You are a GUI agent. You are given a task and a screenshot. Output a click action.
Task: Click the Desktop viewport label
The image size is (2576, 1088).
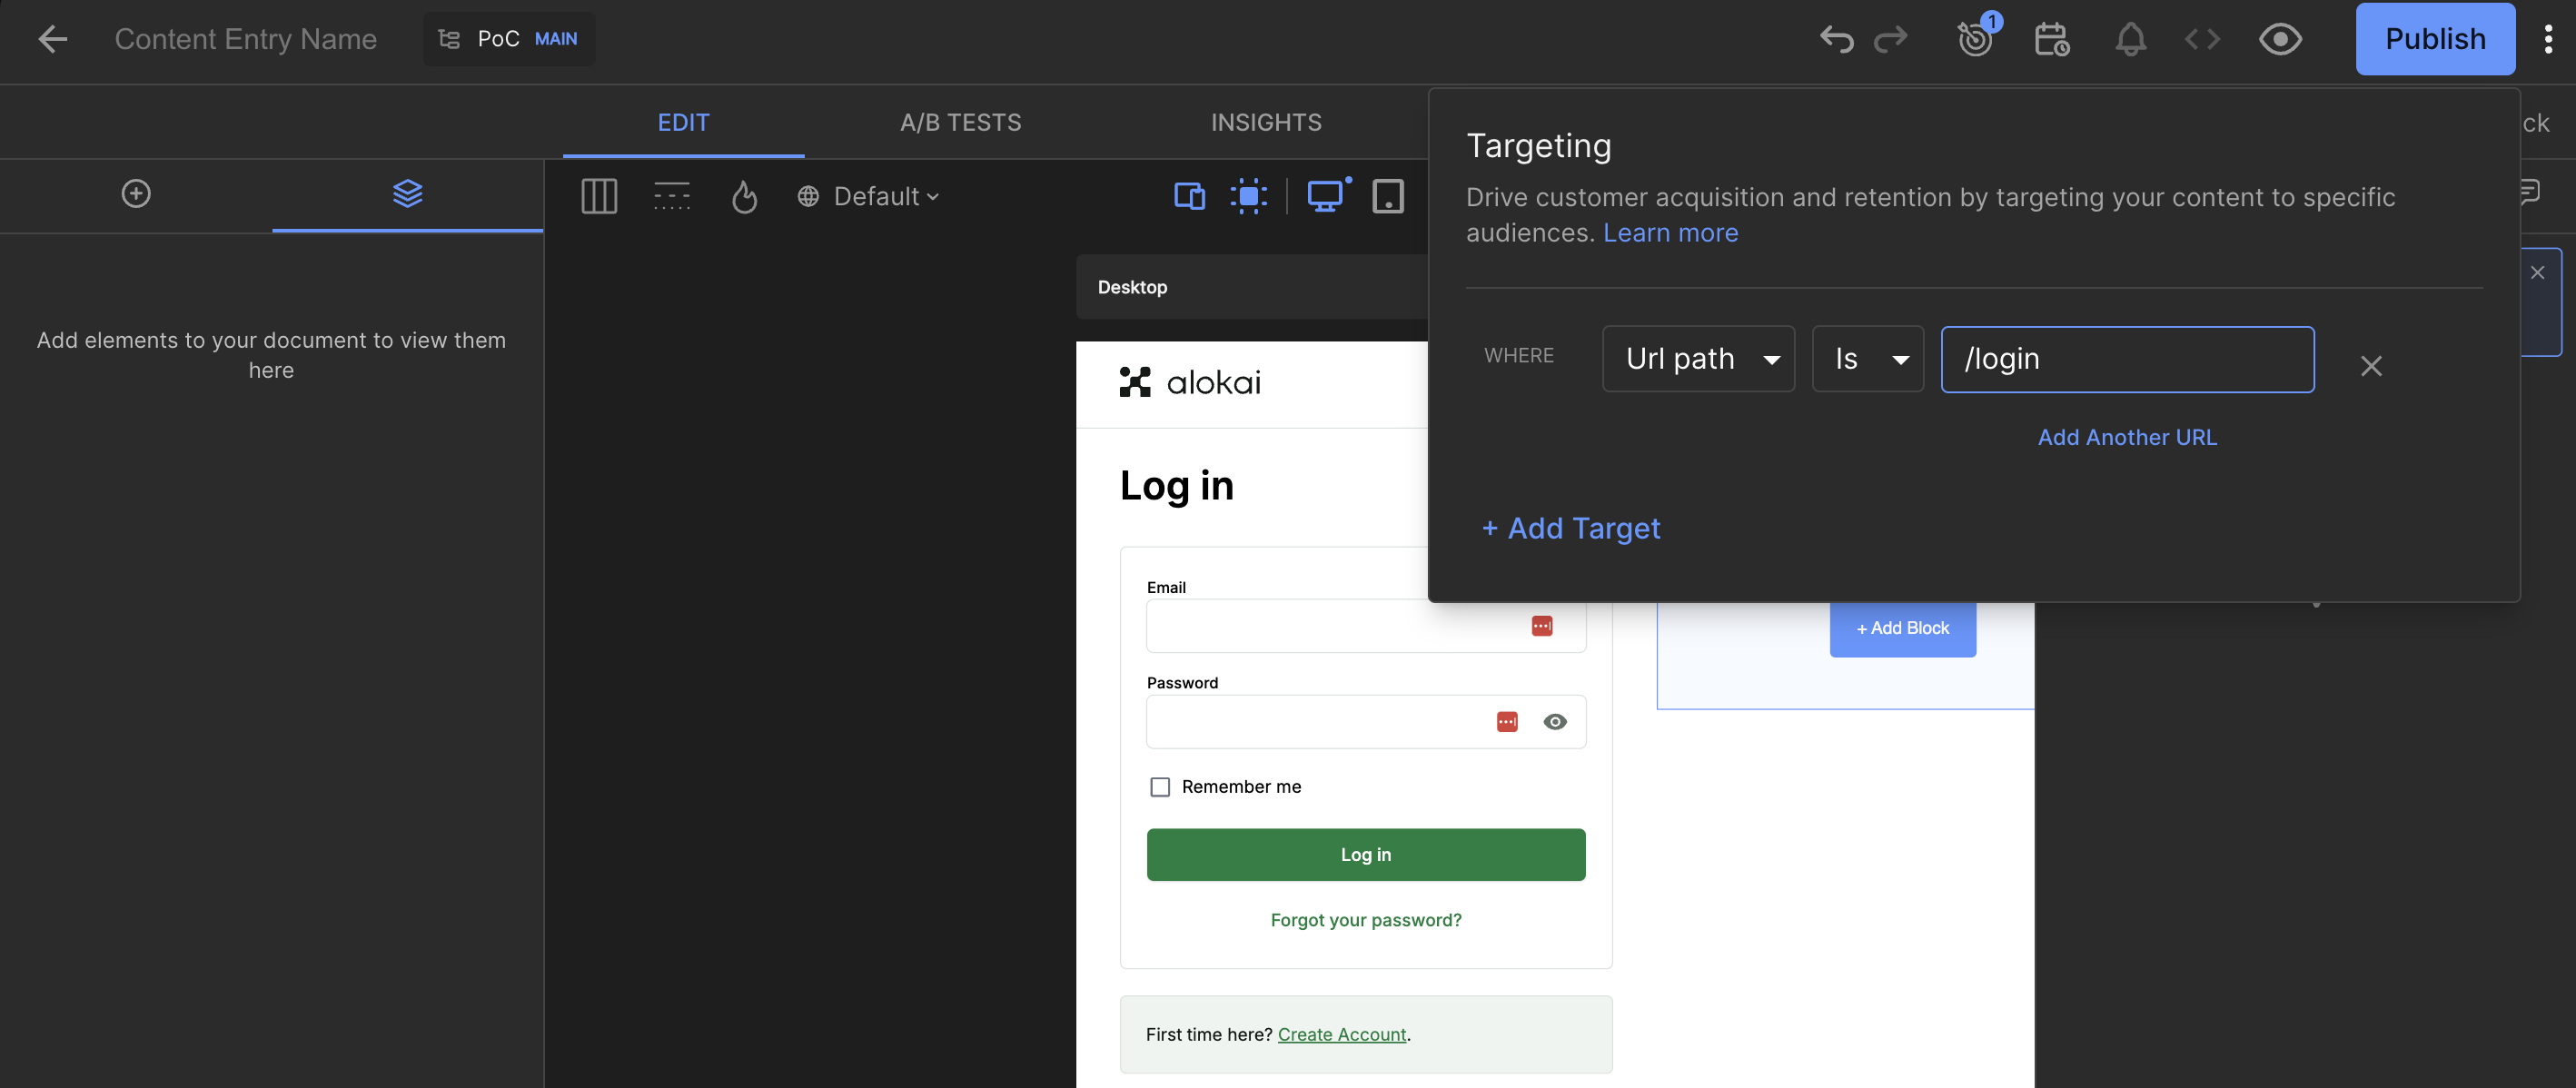point(1132,287)
